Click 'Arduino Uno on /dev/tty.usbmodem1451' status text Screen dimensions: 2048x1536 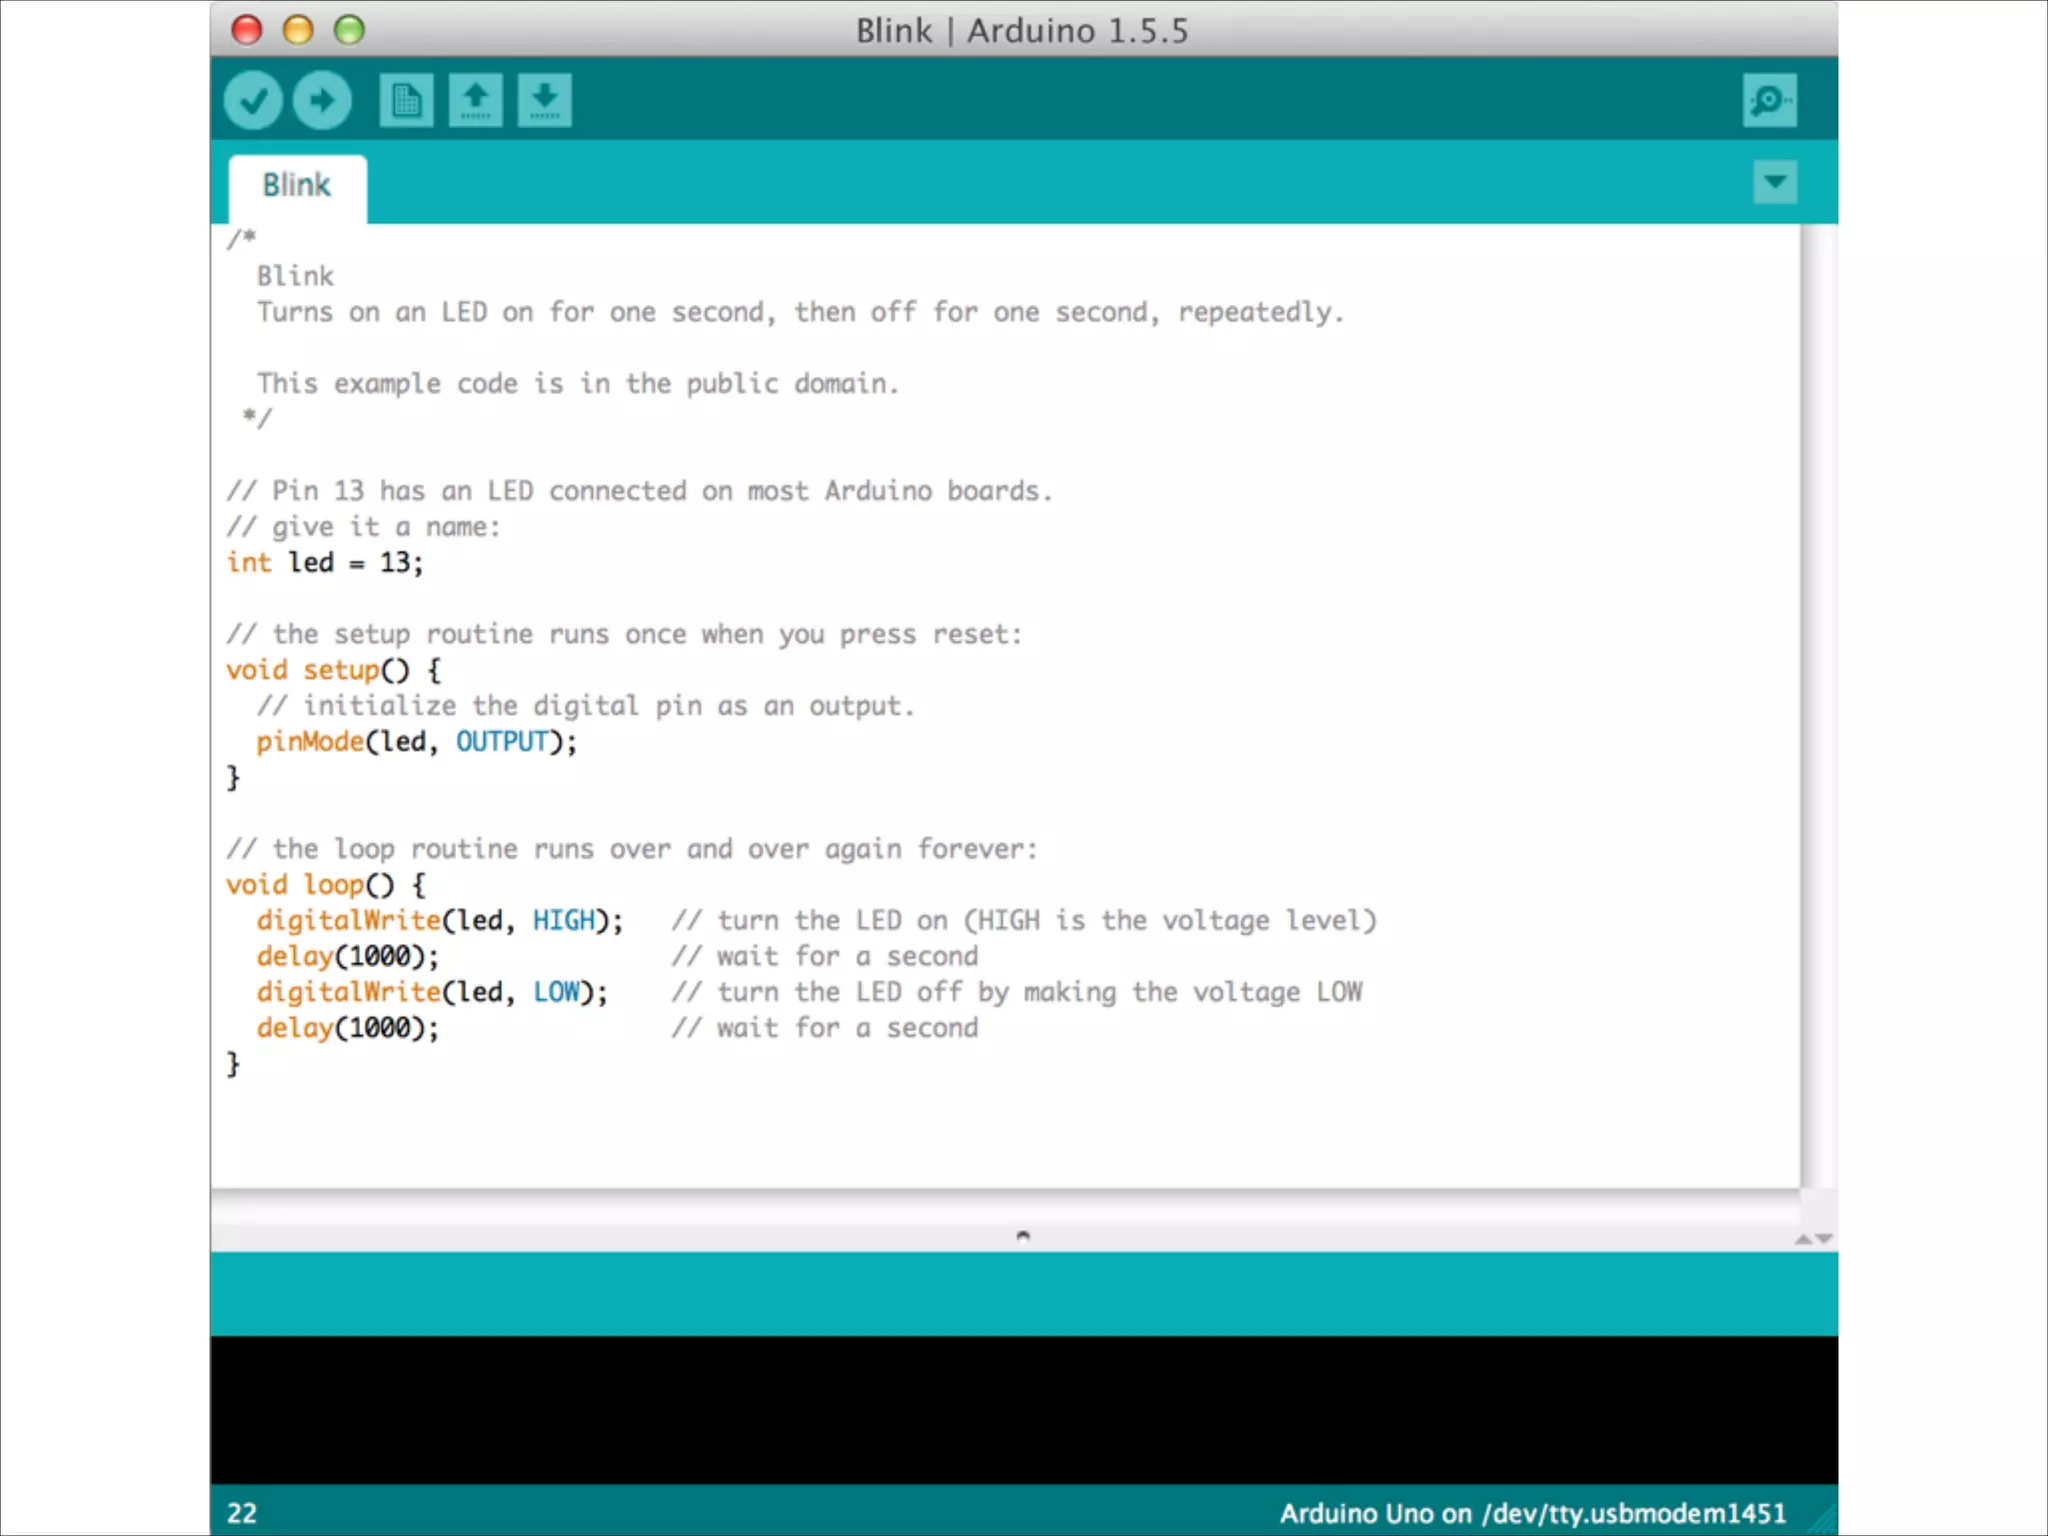pos(1533,1513)
